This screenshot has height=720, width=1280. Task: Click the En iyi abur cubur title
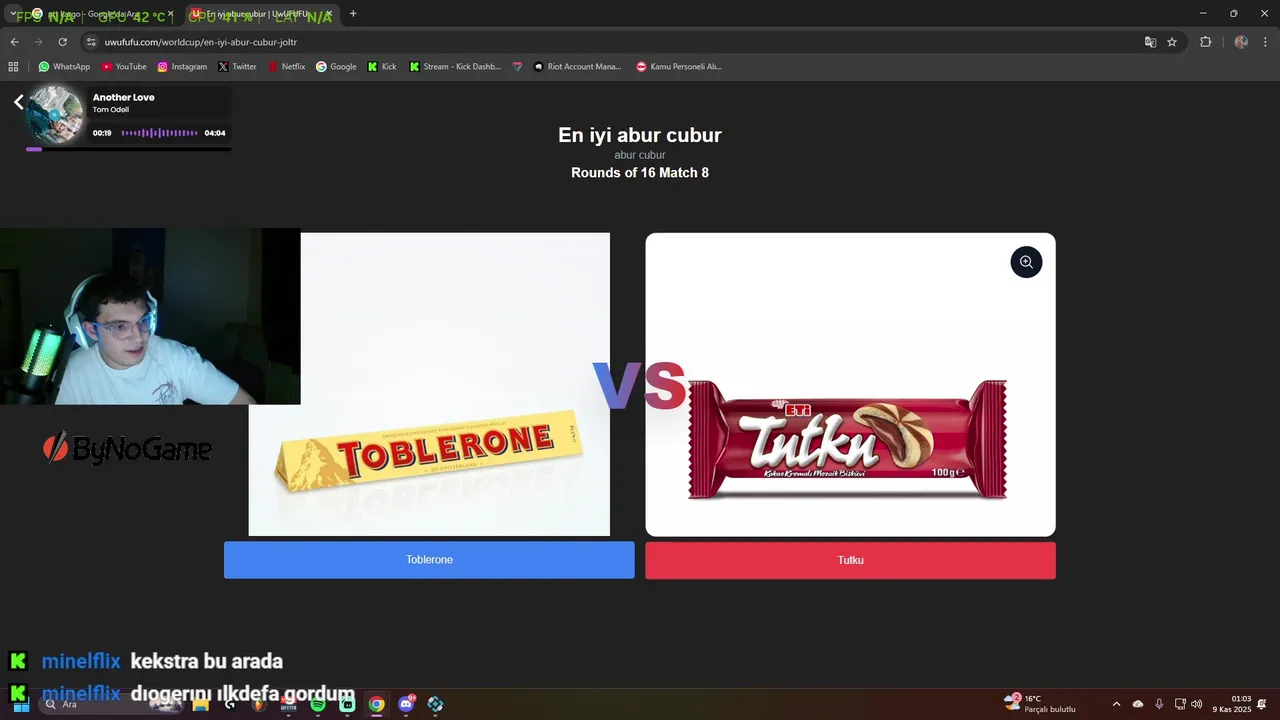tap(640, 135)
